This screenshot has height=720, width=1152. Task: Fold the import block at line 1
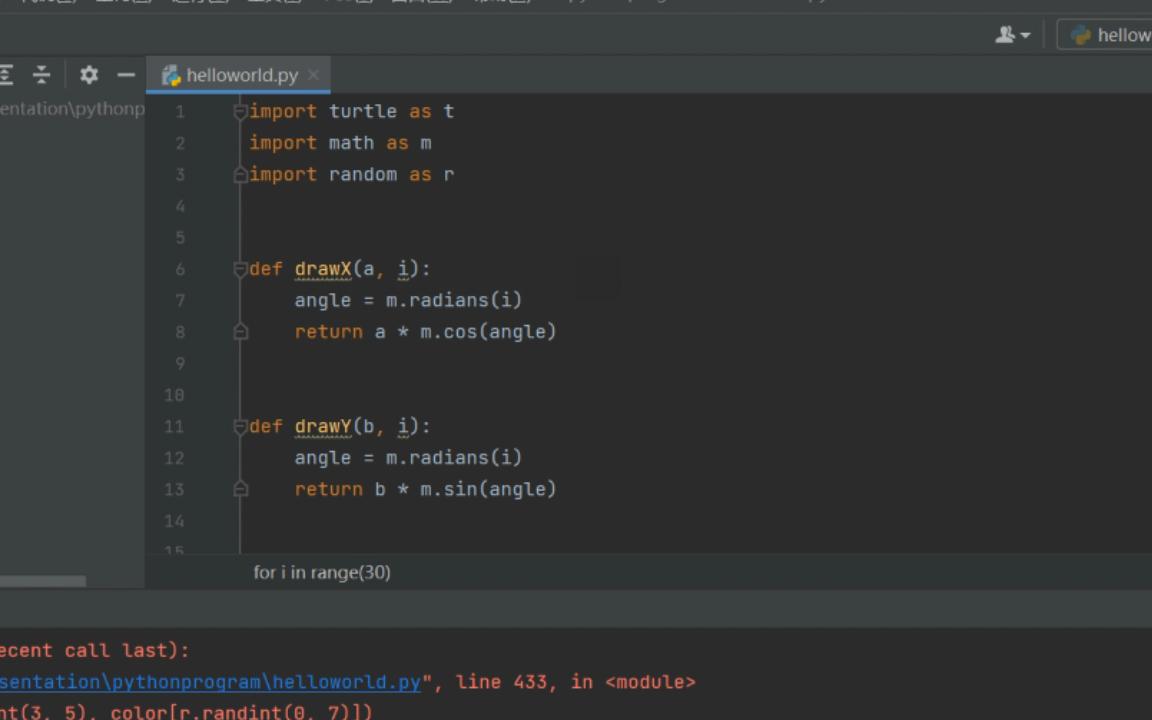(240, 112)
